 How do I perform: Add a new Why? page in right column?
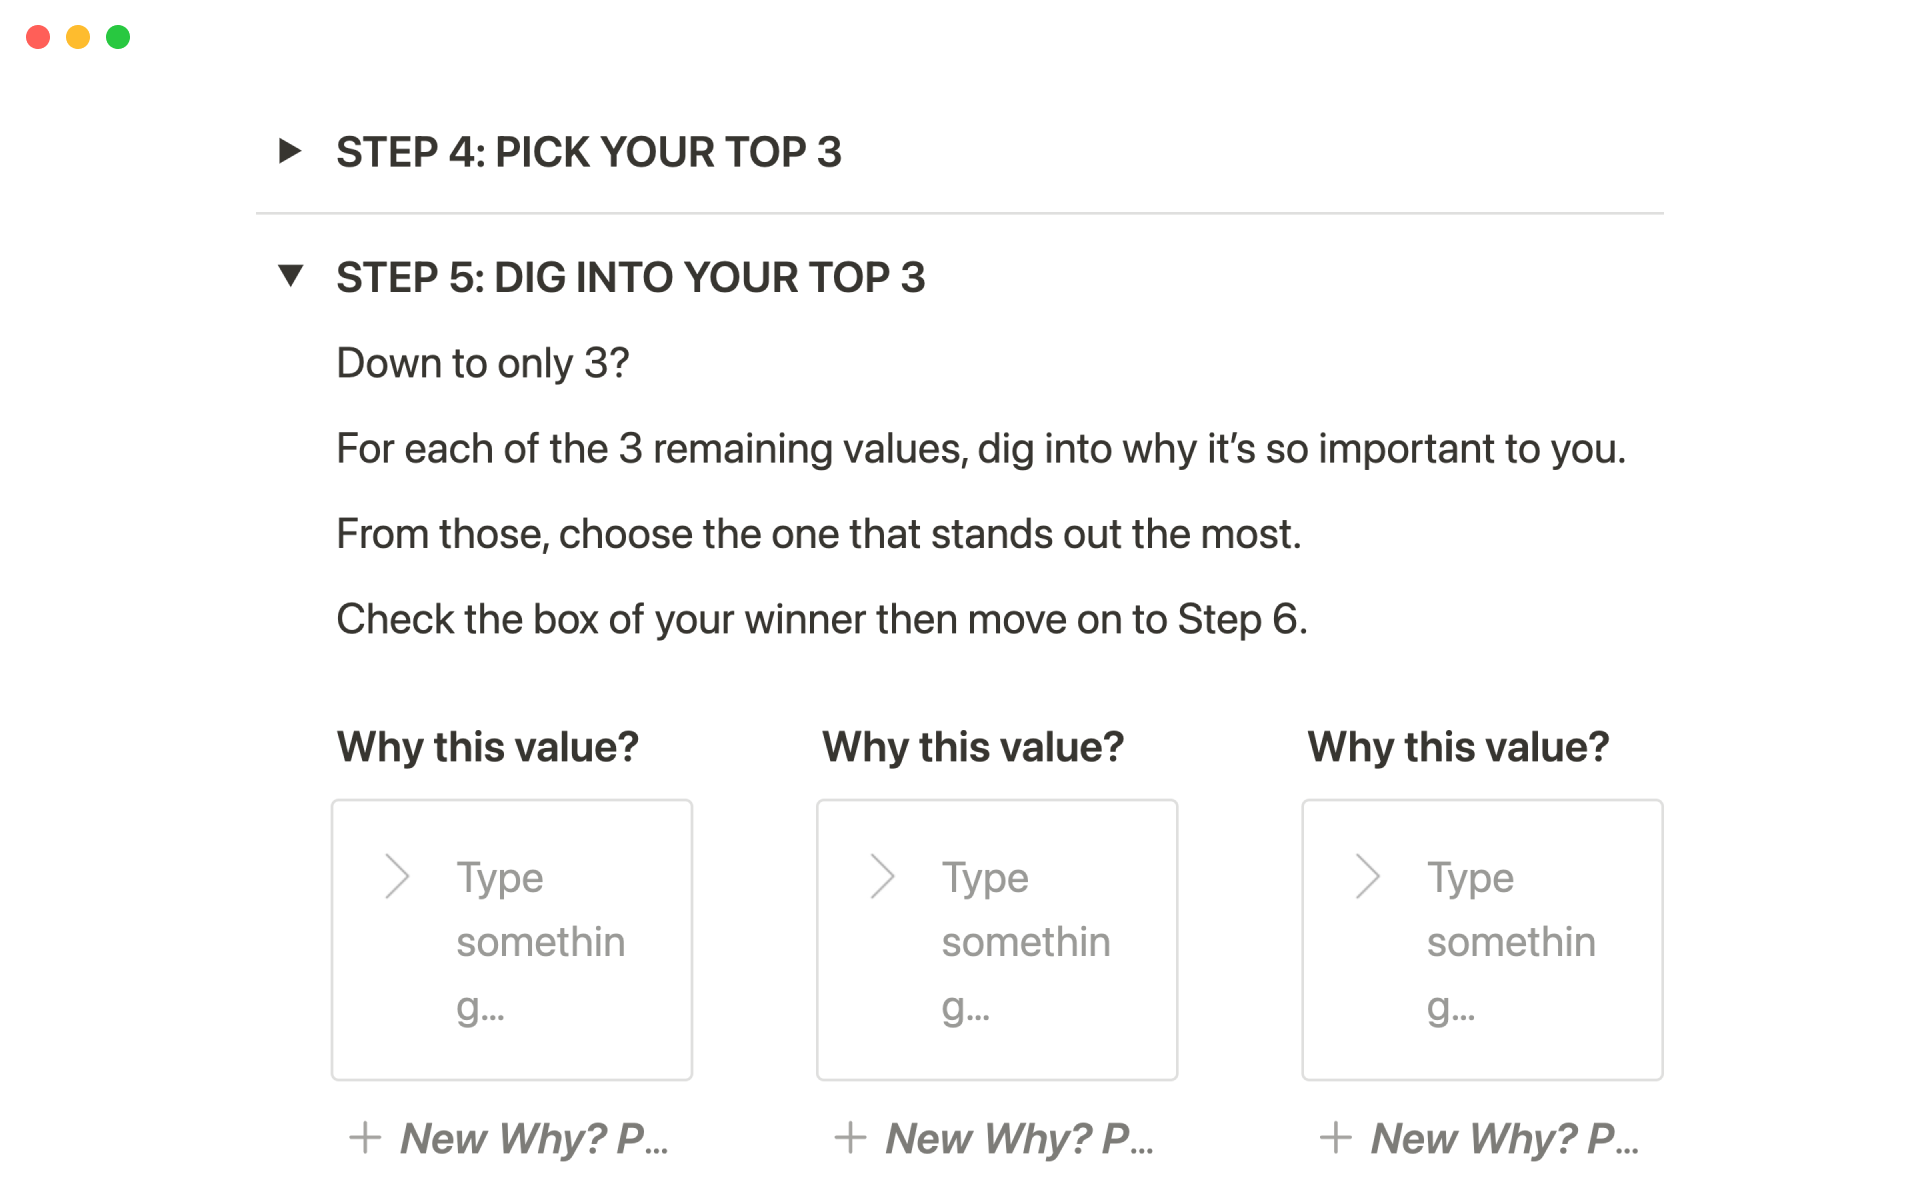click(1479, 1138)
